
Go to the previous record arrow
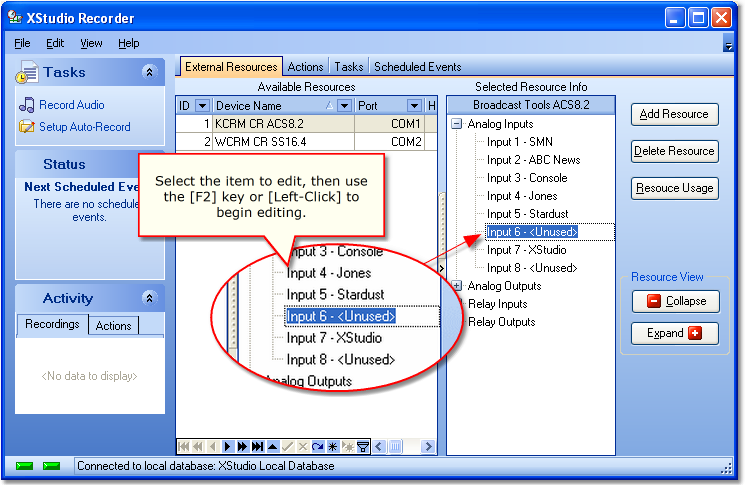coord(213,447)
